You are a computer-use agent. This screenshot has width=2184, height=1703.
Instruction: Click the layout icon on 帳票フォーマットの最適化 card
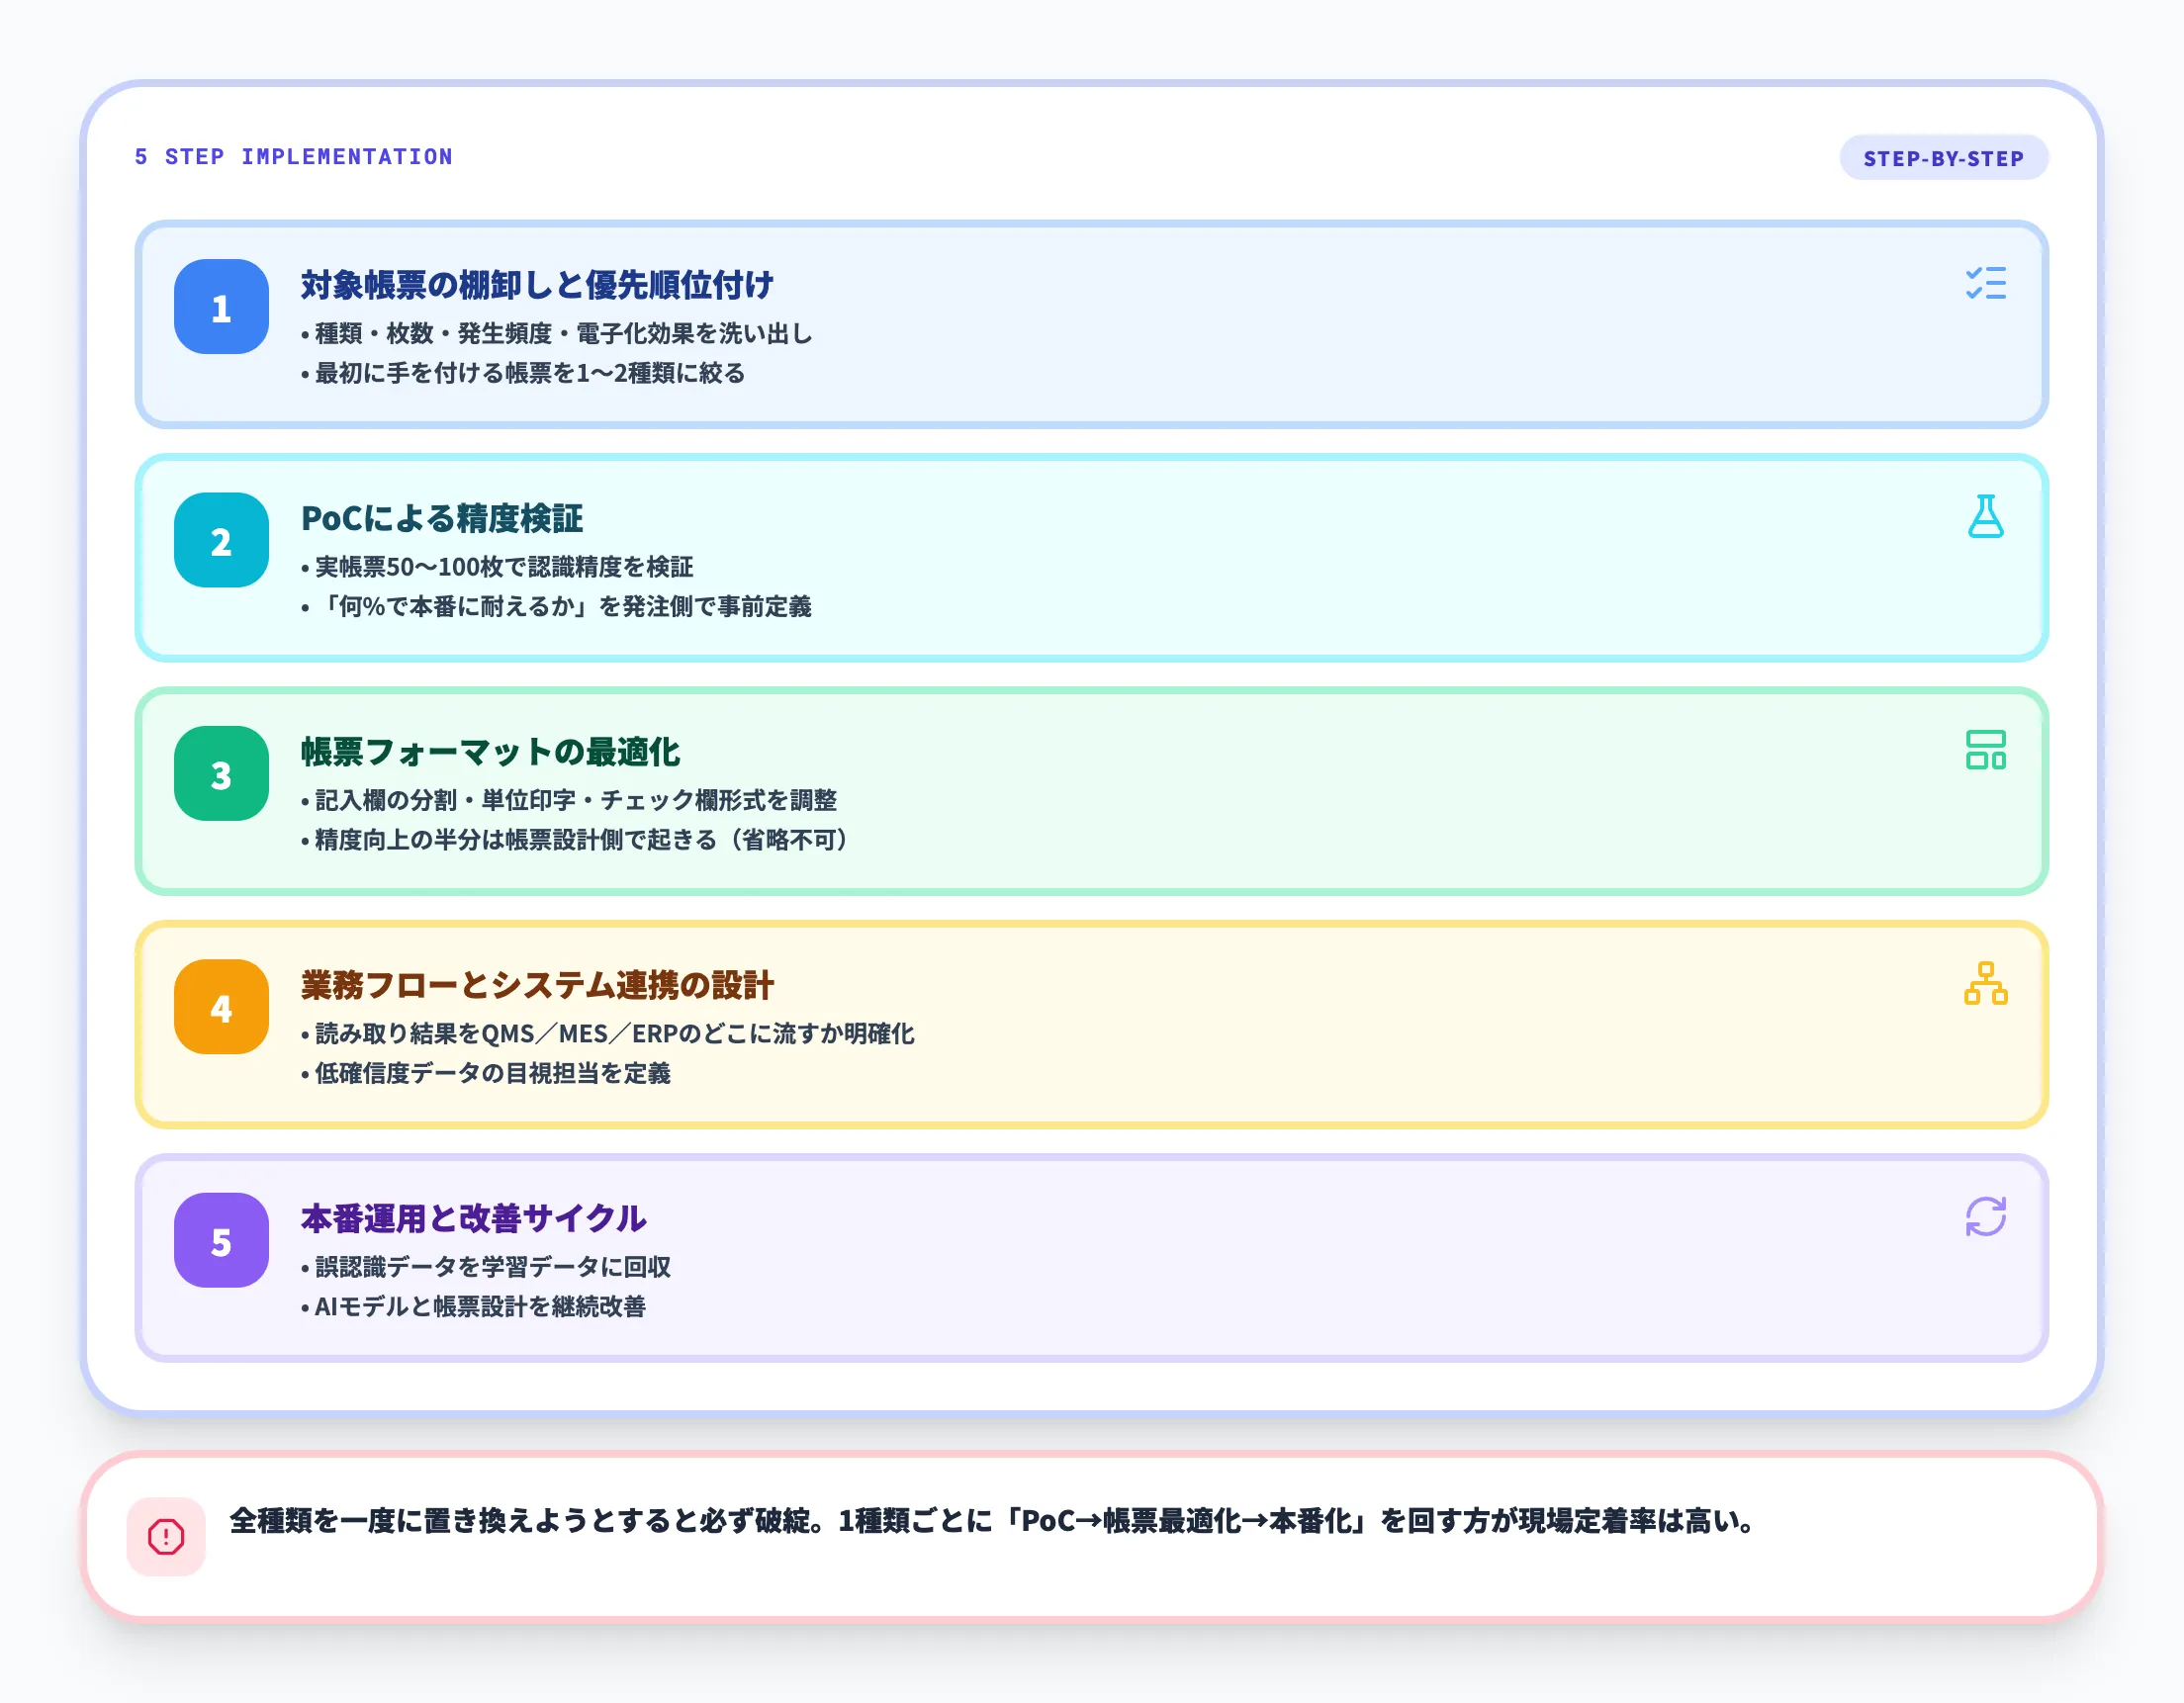[1988, 753]
